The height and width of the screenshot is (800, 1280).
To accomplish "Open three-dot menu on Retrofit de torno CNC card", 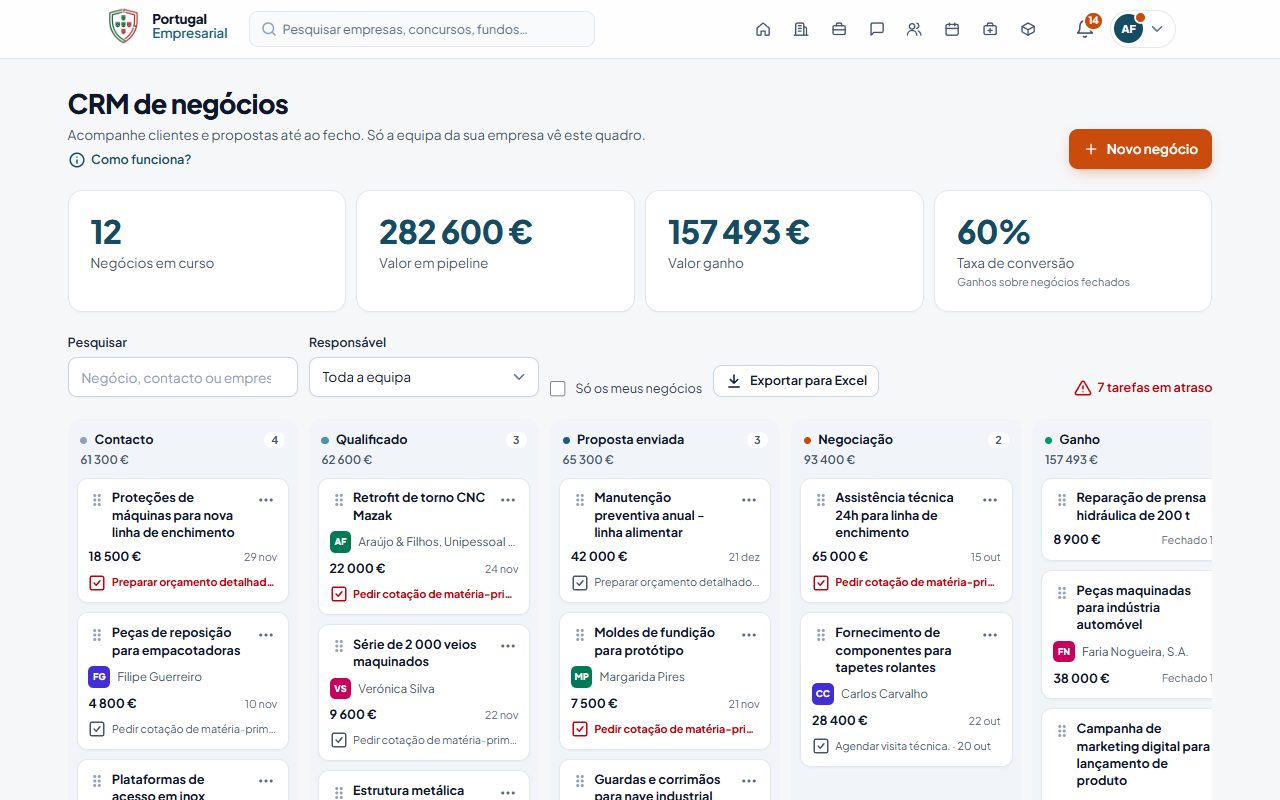I will click(x=508, y=500).
